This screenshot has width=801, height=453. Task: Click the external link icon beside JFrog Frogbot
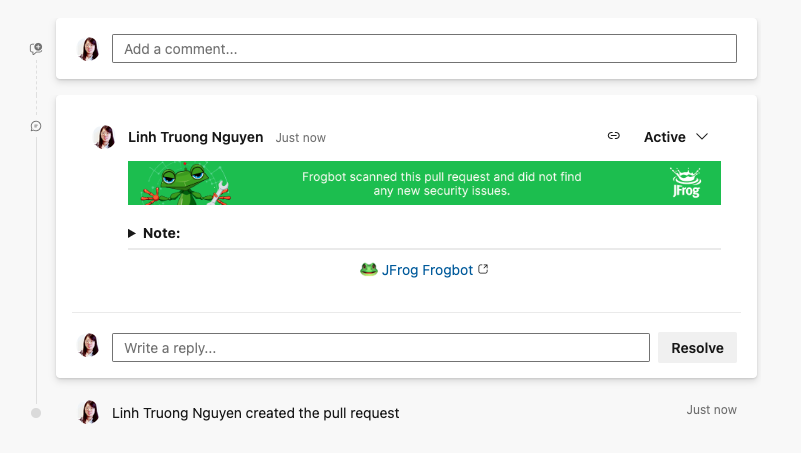484,269
